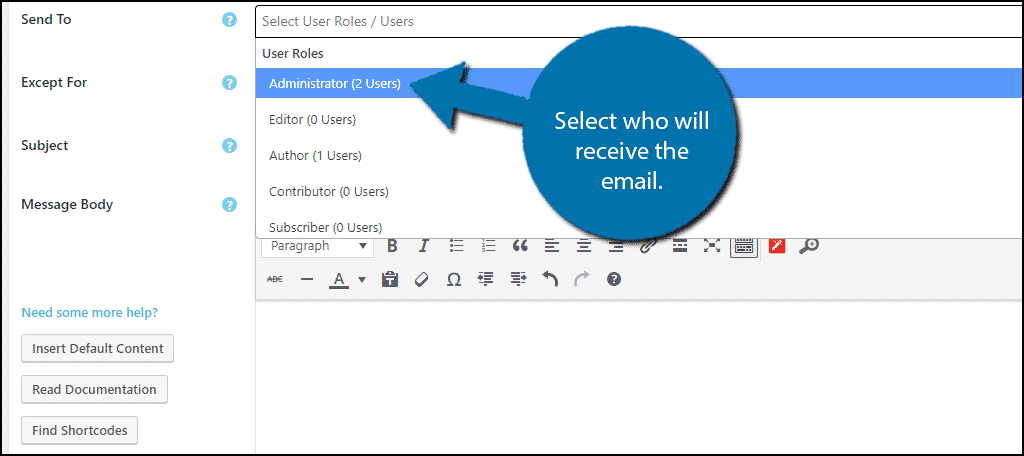Click the 'Except For' label
Viewport: 1024px width, 456px height.
click(x=54, y=82)
